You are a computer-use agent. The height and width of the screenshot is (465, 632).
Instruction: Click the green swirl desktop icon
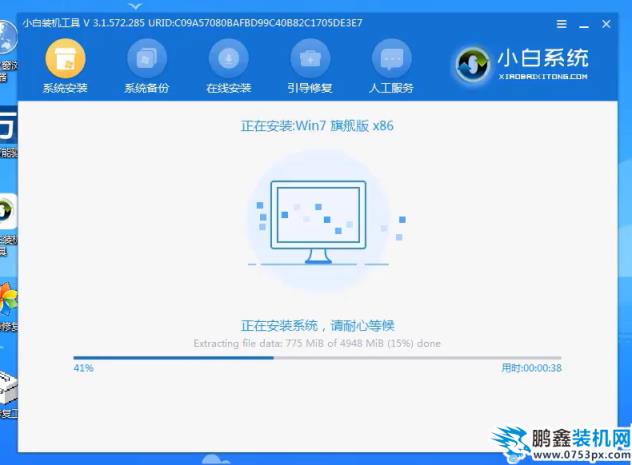pos(7,211)
